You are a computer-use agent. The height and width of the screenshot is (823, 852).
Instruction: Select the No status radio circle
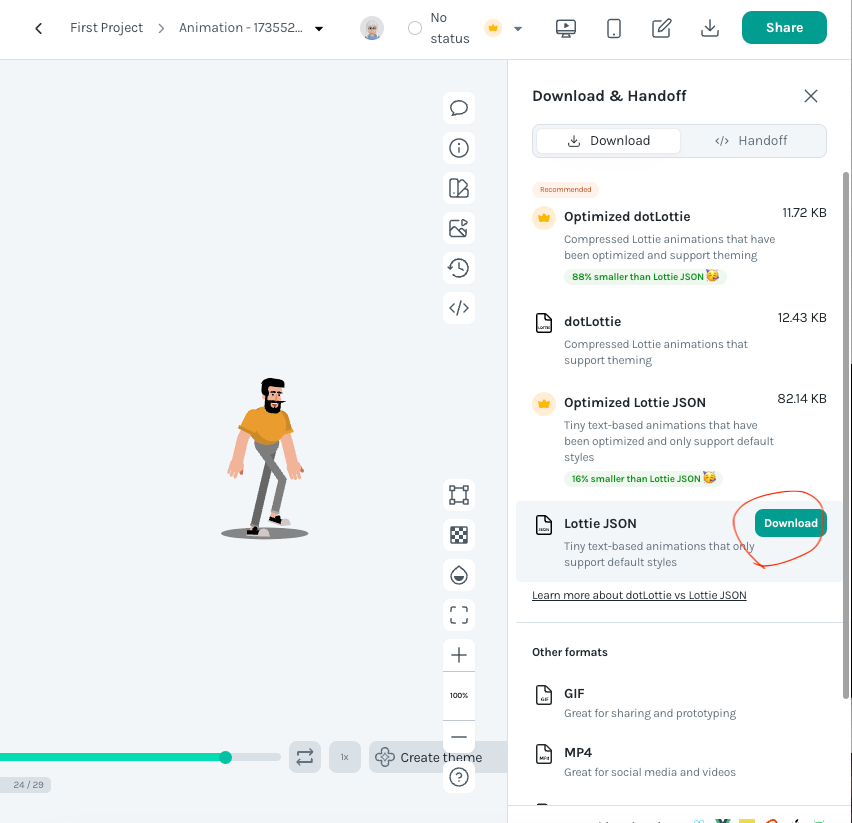tap(415, 28)
